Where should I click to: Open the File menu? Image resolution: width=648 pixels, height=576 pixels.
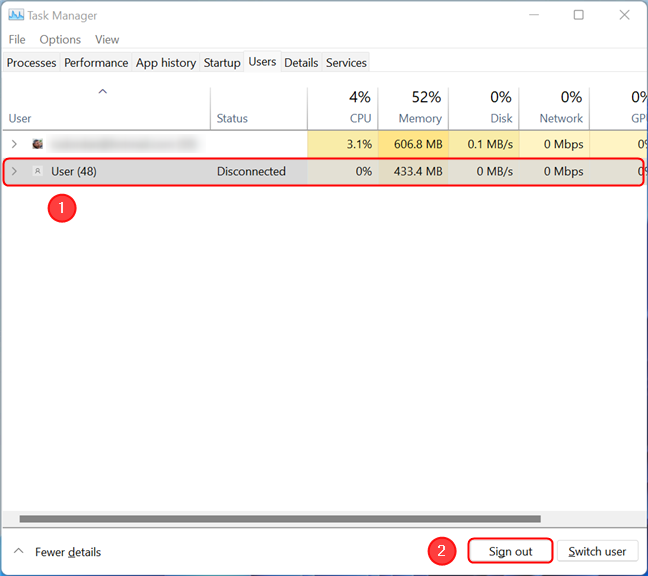click(x=17, y=40)
